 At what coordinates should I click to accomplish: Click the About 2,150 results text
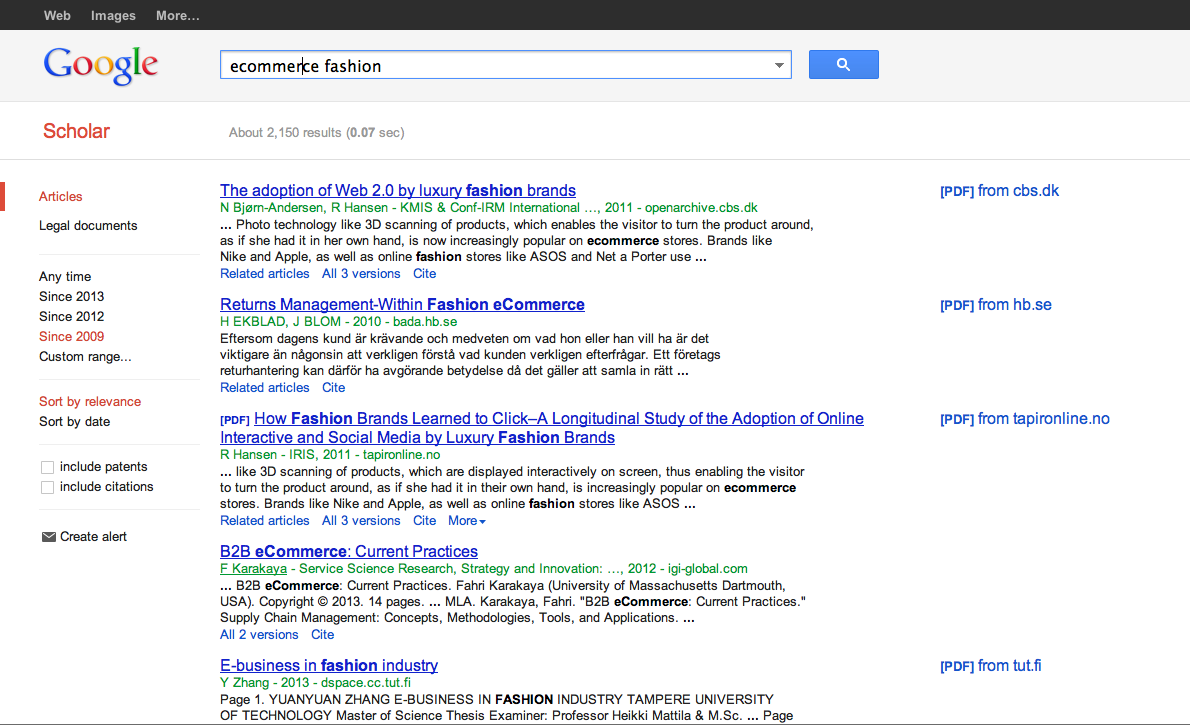316,133
